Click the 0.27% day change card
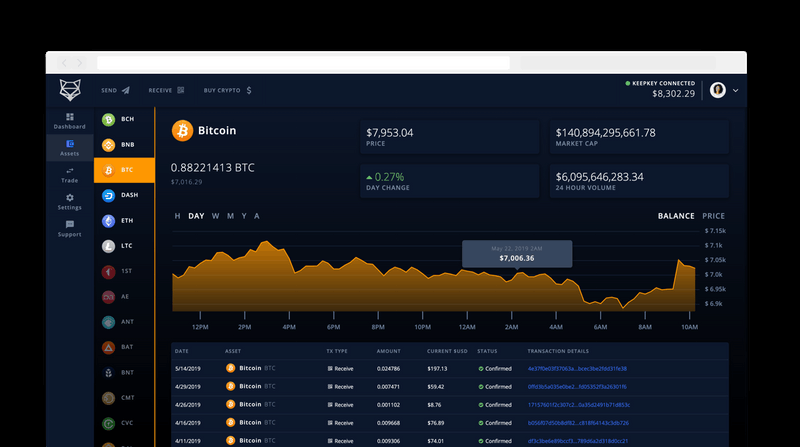The height and width of the screenshot is (447, 800). [449, 181]
